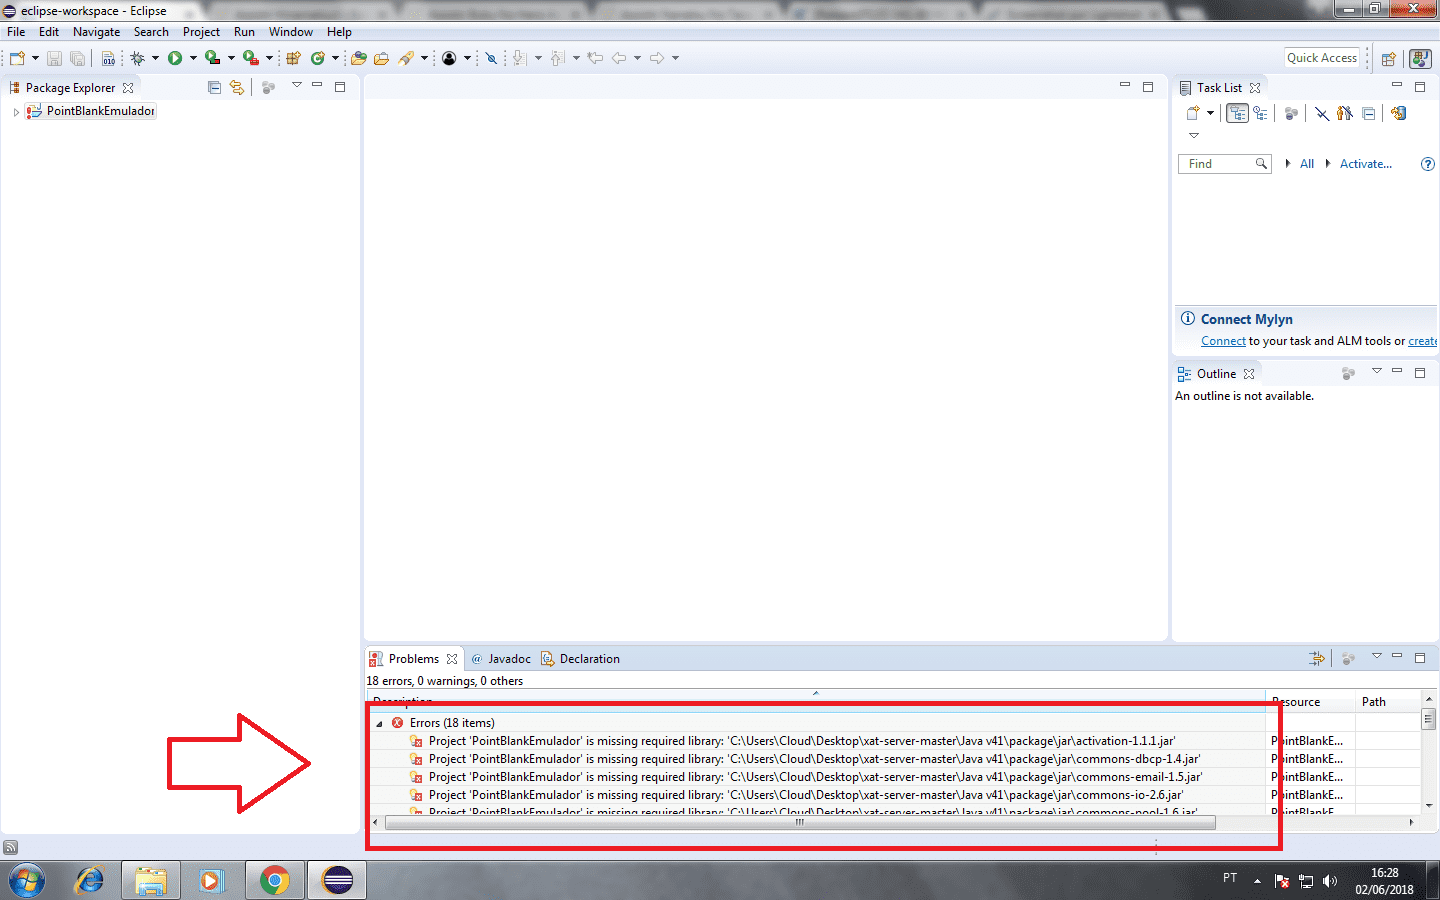Click the Windows Start button
The image size is (1440, 900).
[26, 880]
